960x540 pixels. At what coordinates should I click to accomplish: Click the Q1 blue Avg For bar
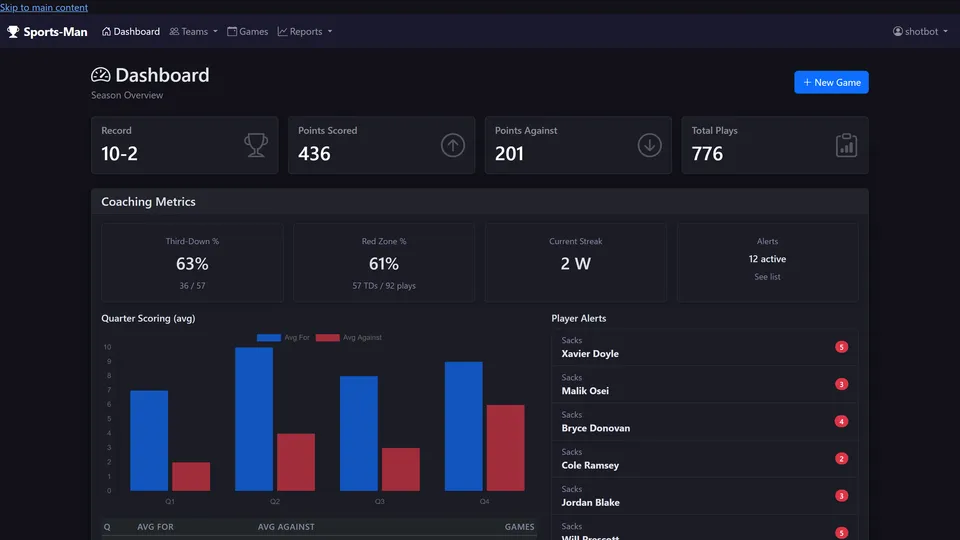149,441
